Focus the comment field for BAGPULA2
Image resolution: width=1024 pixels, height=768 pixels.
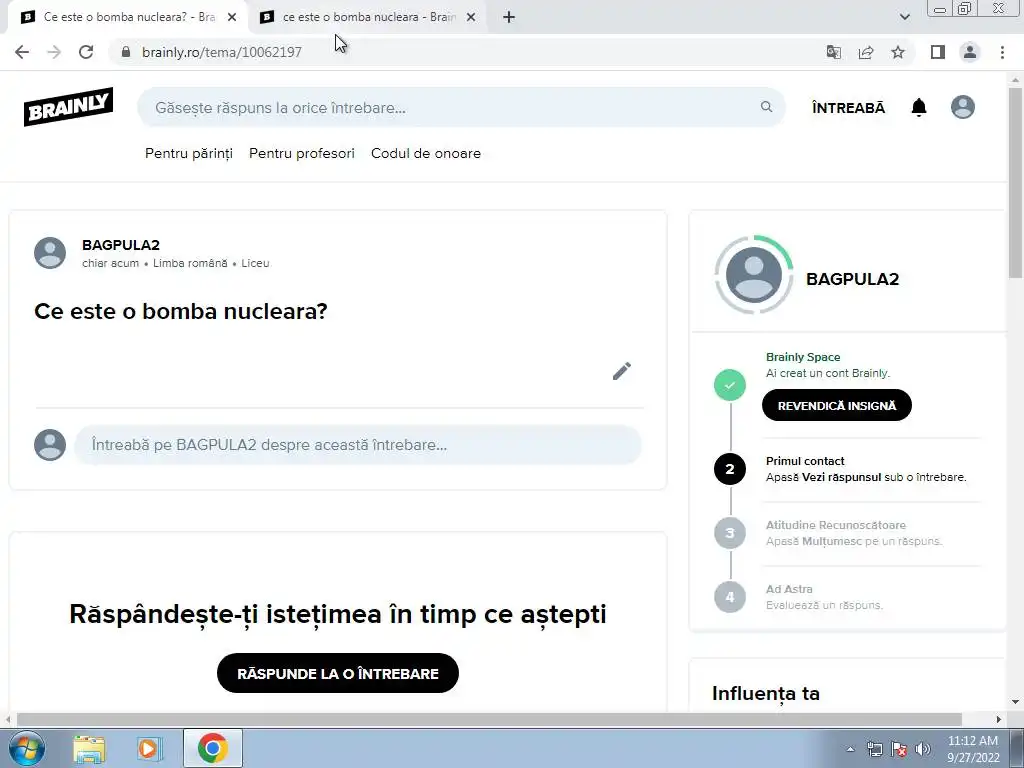[358, 445]
